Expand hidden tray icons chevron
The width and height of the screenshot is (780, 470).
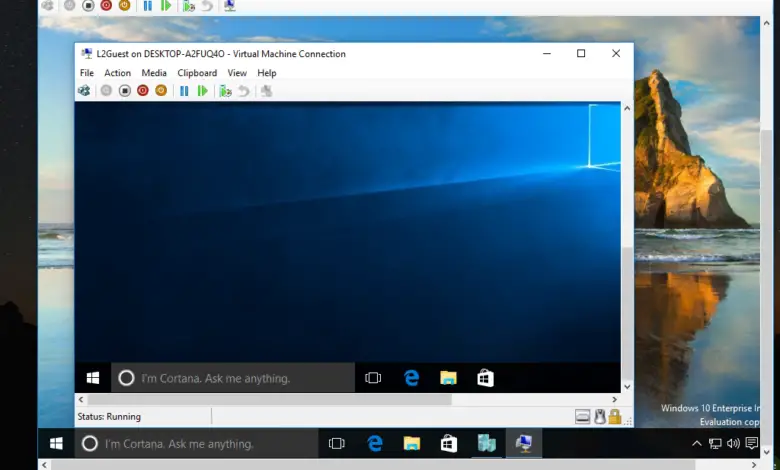(696, 443)
